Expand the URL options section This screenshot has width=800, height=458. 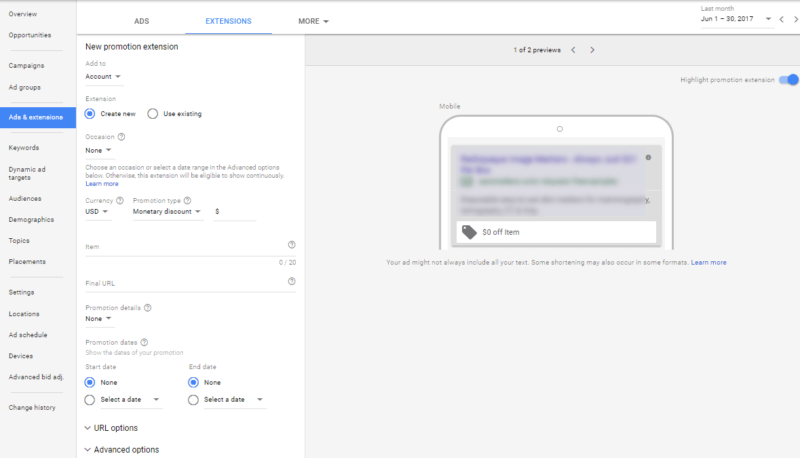point(108,428)
